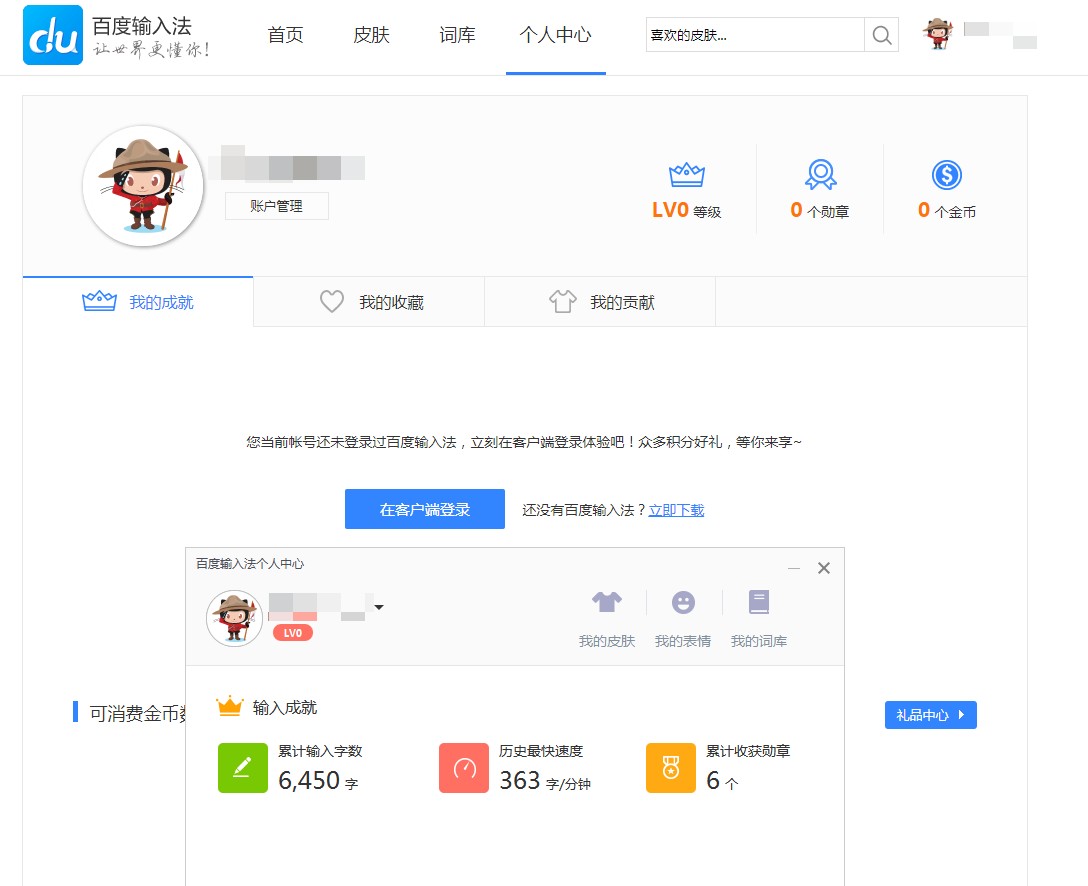This screenshot has width=1088, height=886.
Task: Click the 可消费金币 section heading
Action: [x=139, y=713]
